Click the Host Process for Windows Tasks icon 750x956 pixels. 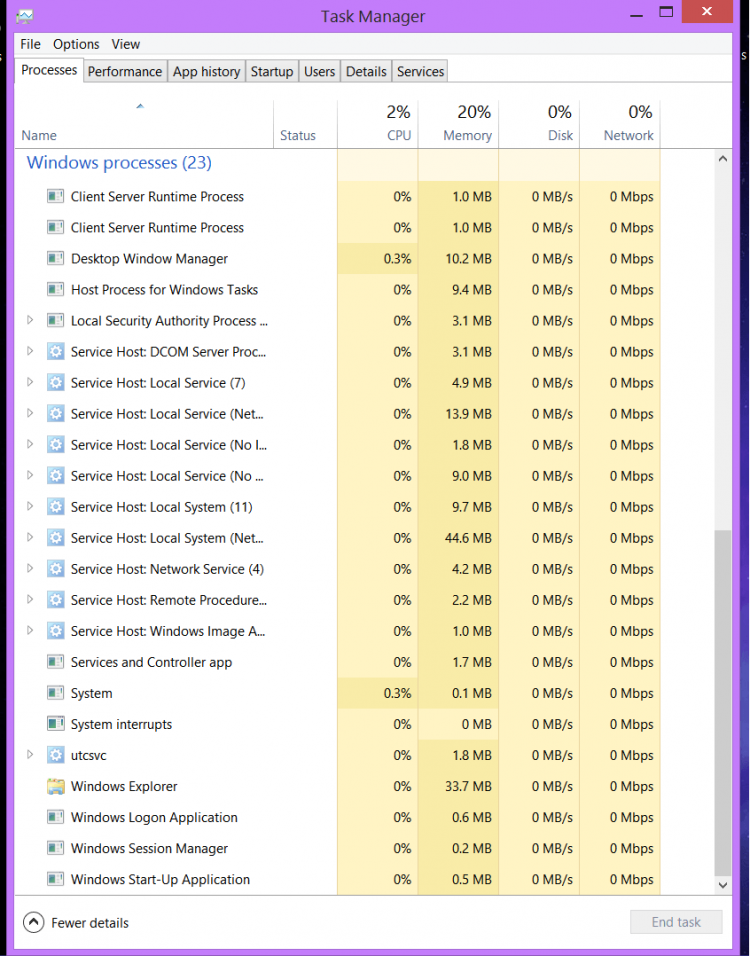click(x=55, y=290)
